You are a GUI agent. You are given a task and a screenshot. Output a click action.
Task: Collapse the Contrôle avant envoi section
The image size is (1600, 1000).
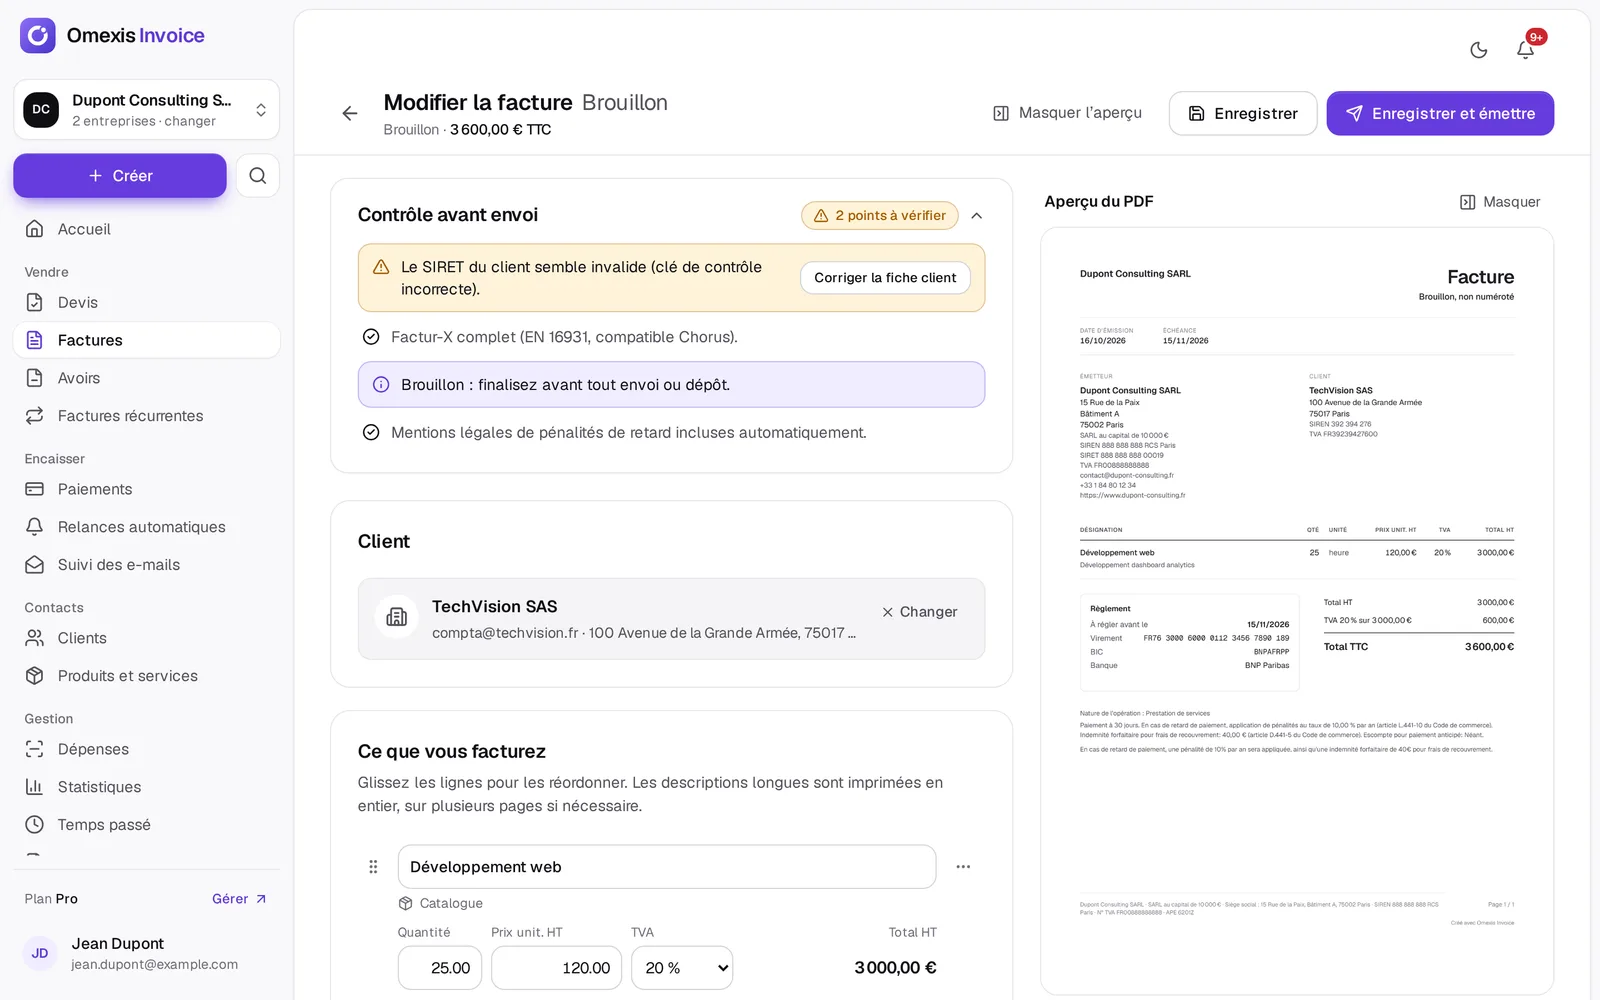977,216
